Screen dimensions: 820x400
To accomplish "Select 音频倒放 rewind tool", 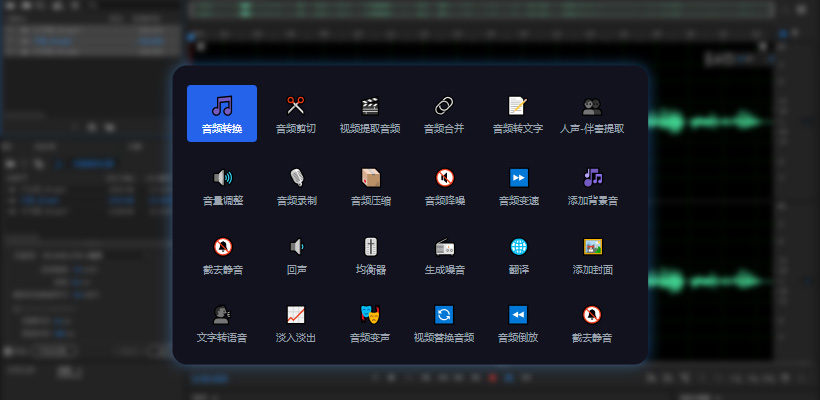I will click(x=518, y=323).
